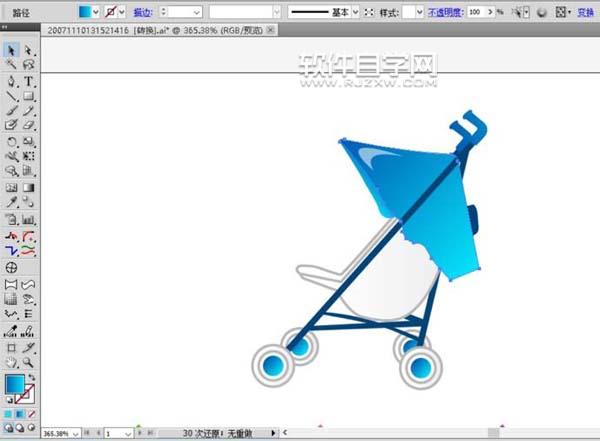Select the Type (T) tool
Viewport: 600px width, 441px height.
point(28,81)
